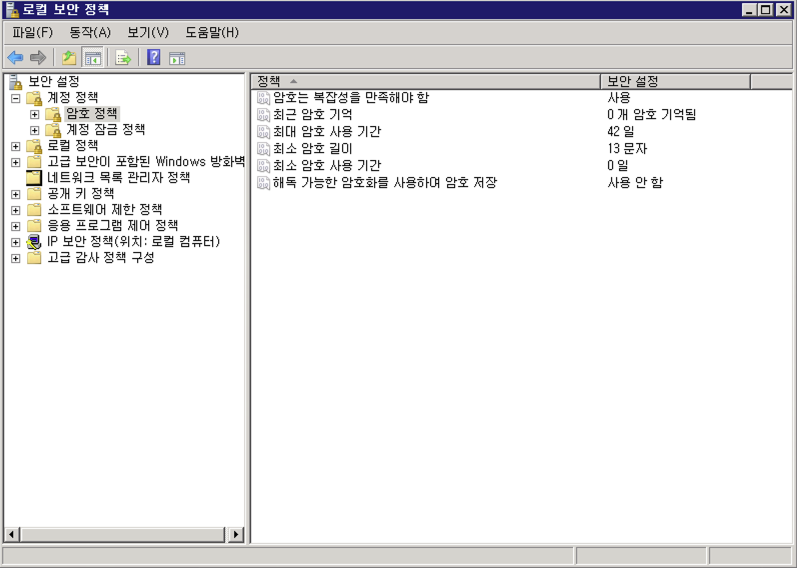Expand 고급 보안이 포함된 Windows 방화벽 node
This screenshot has width=797, height=568.
point(16,163)
